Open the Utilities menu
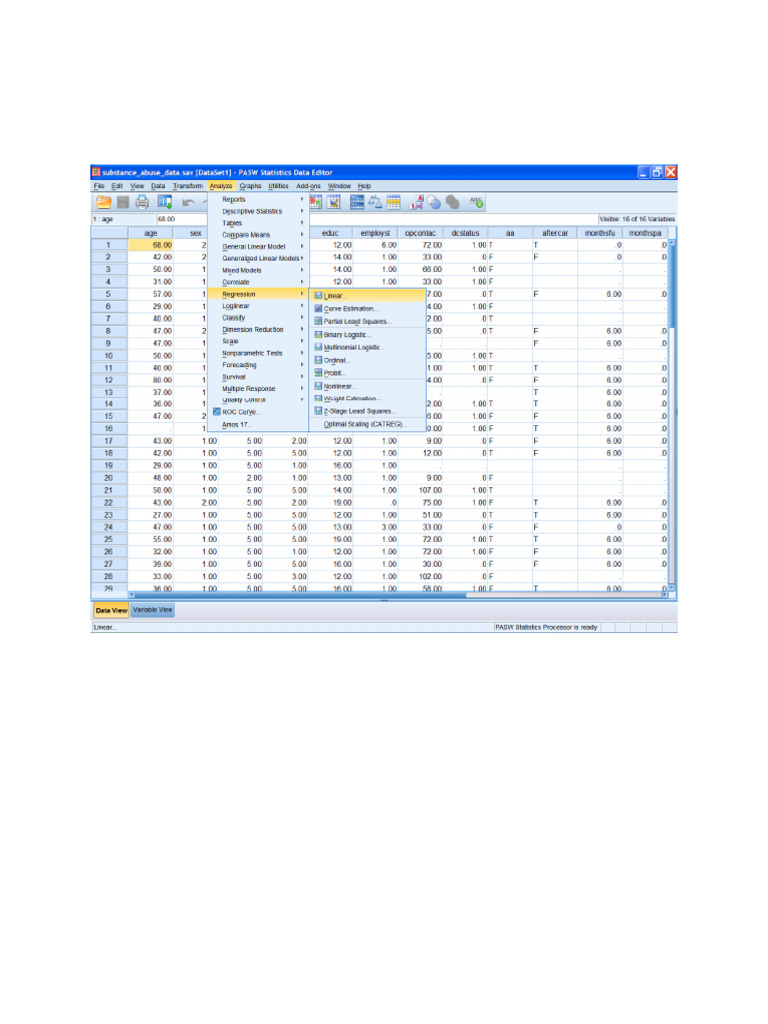 [278, 186]
